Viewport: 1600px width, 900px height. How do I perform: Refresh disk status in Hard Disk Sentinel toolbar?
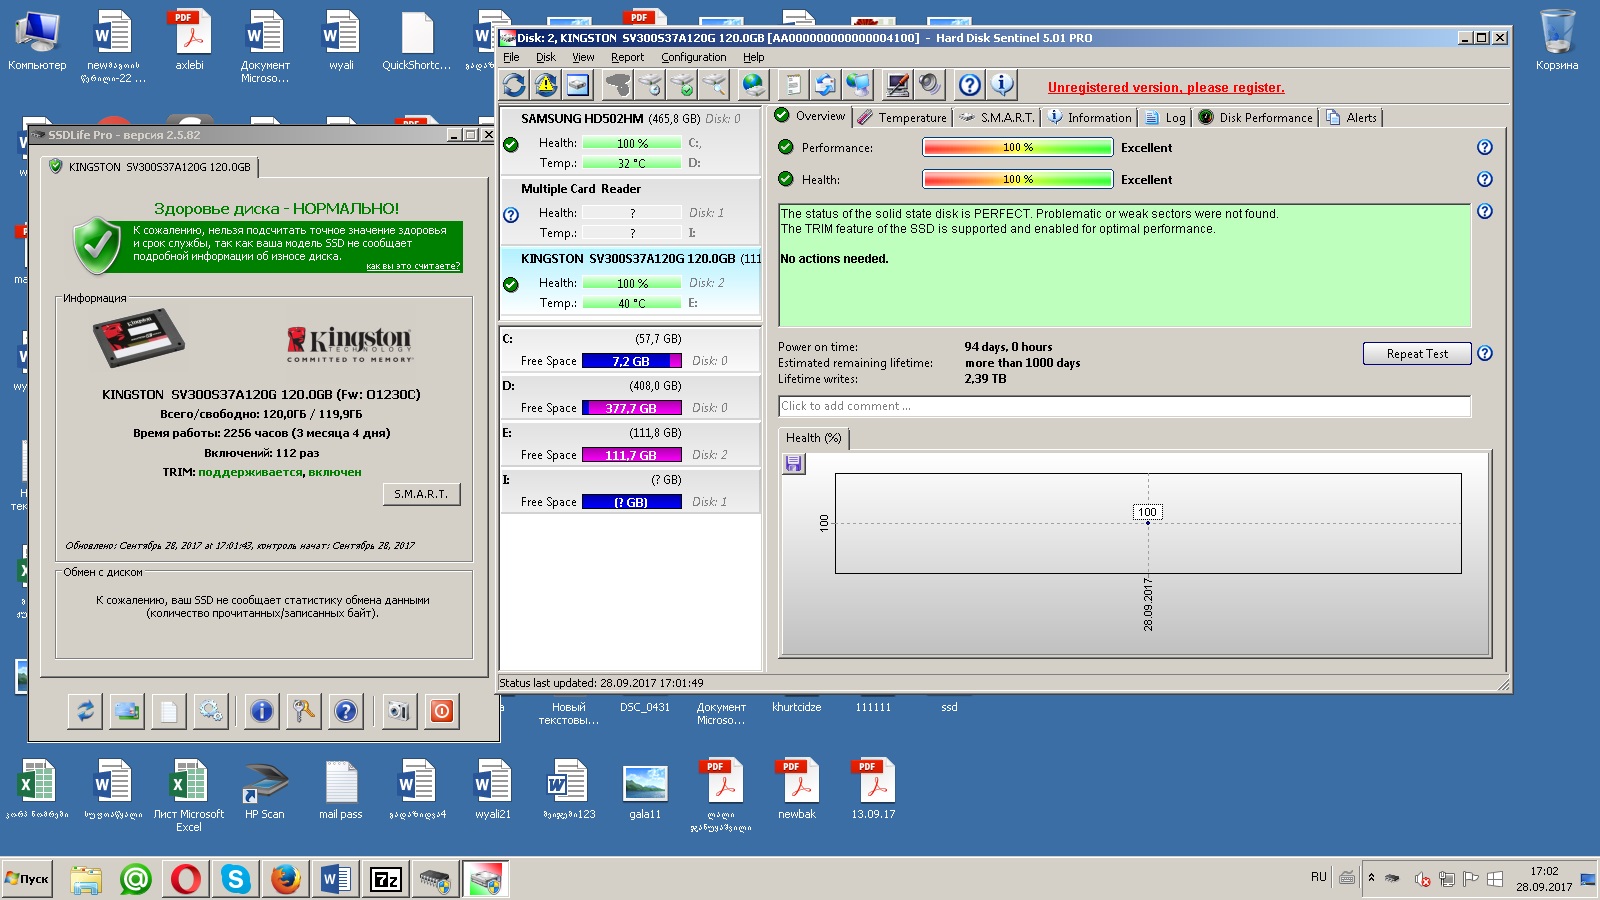tap(514, 85)
